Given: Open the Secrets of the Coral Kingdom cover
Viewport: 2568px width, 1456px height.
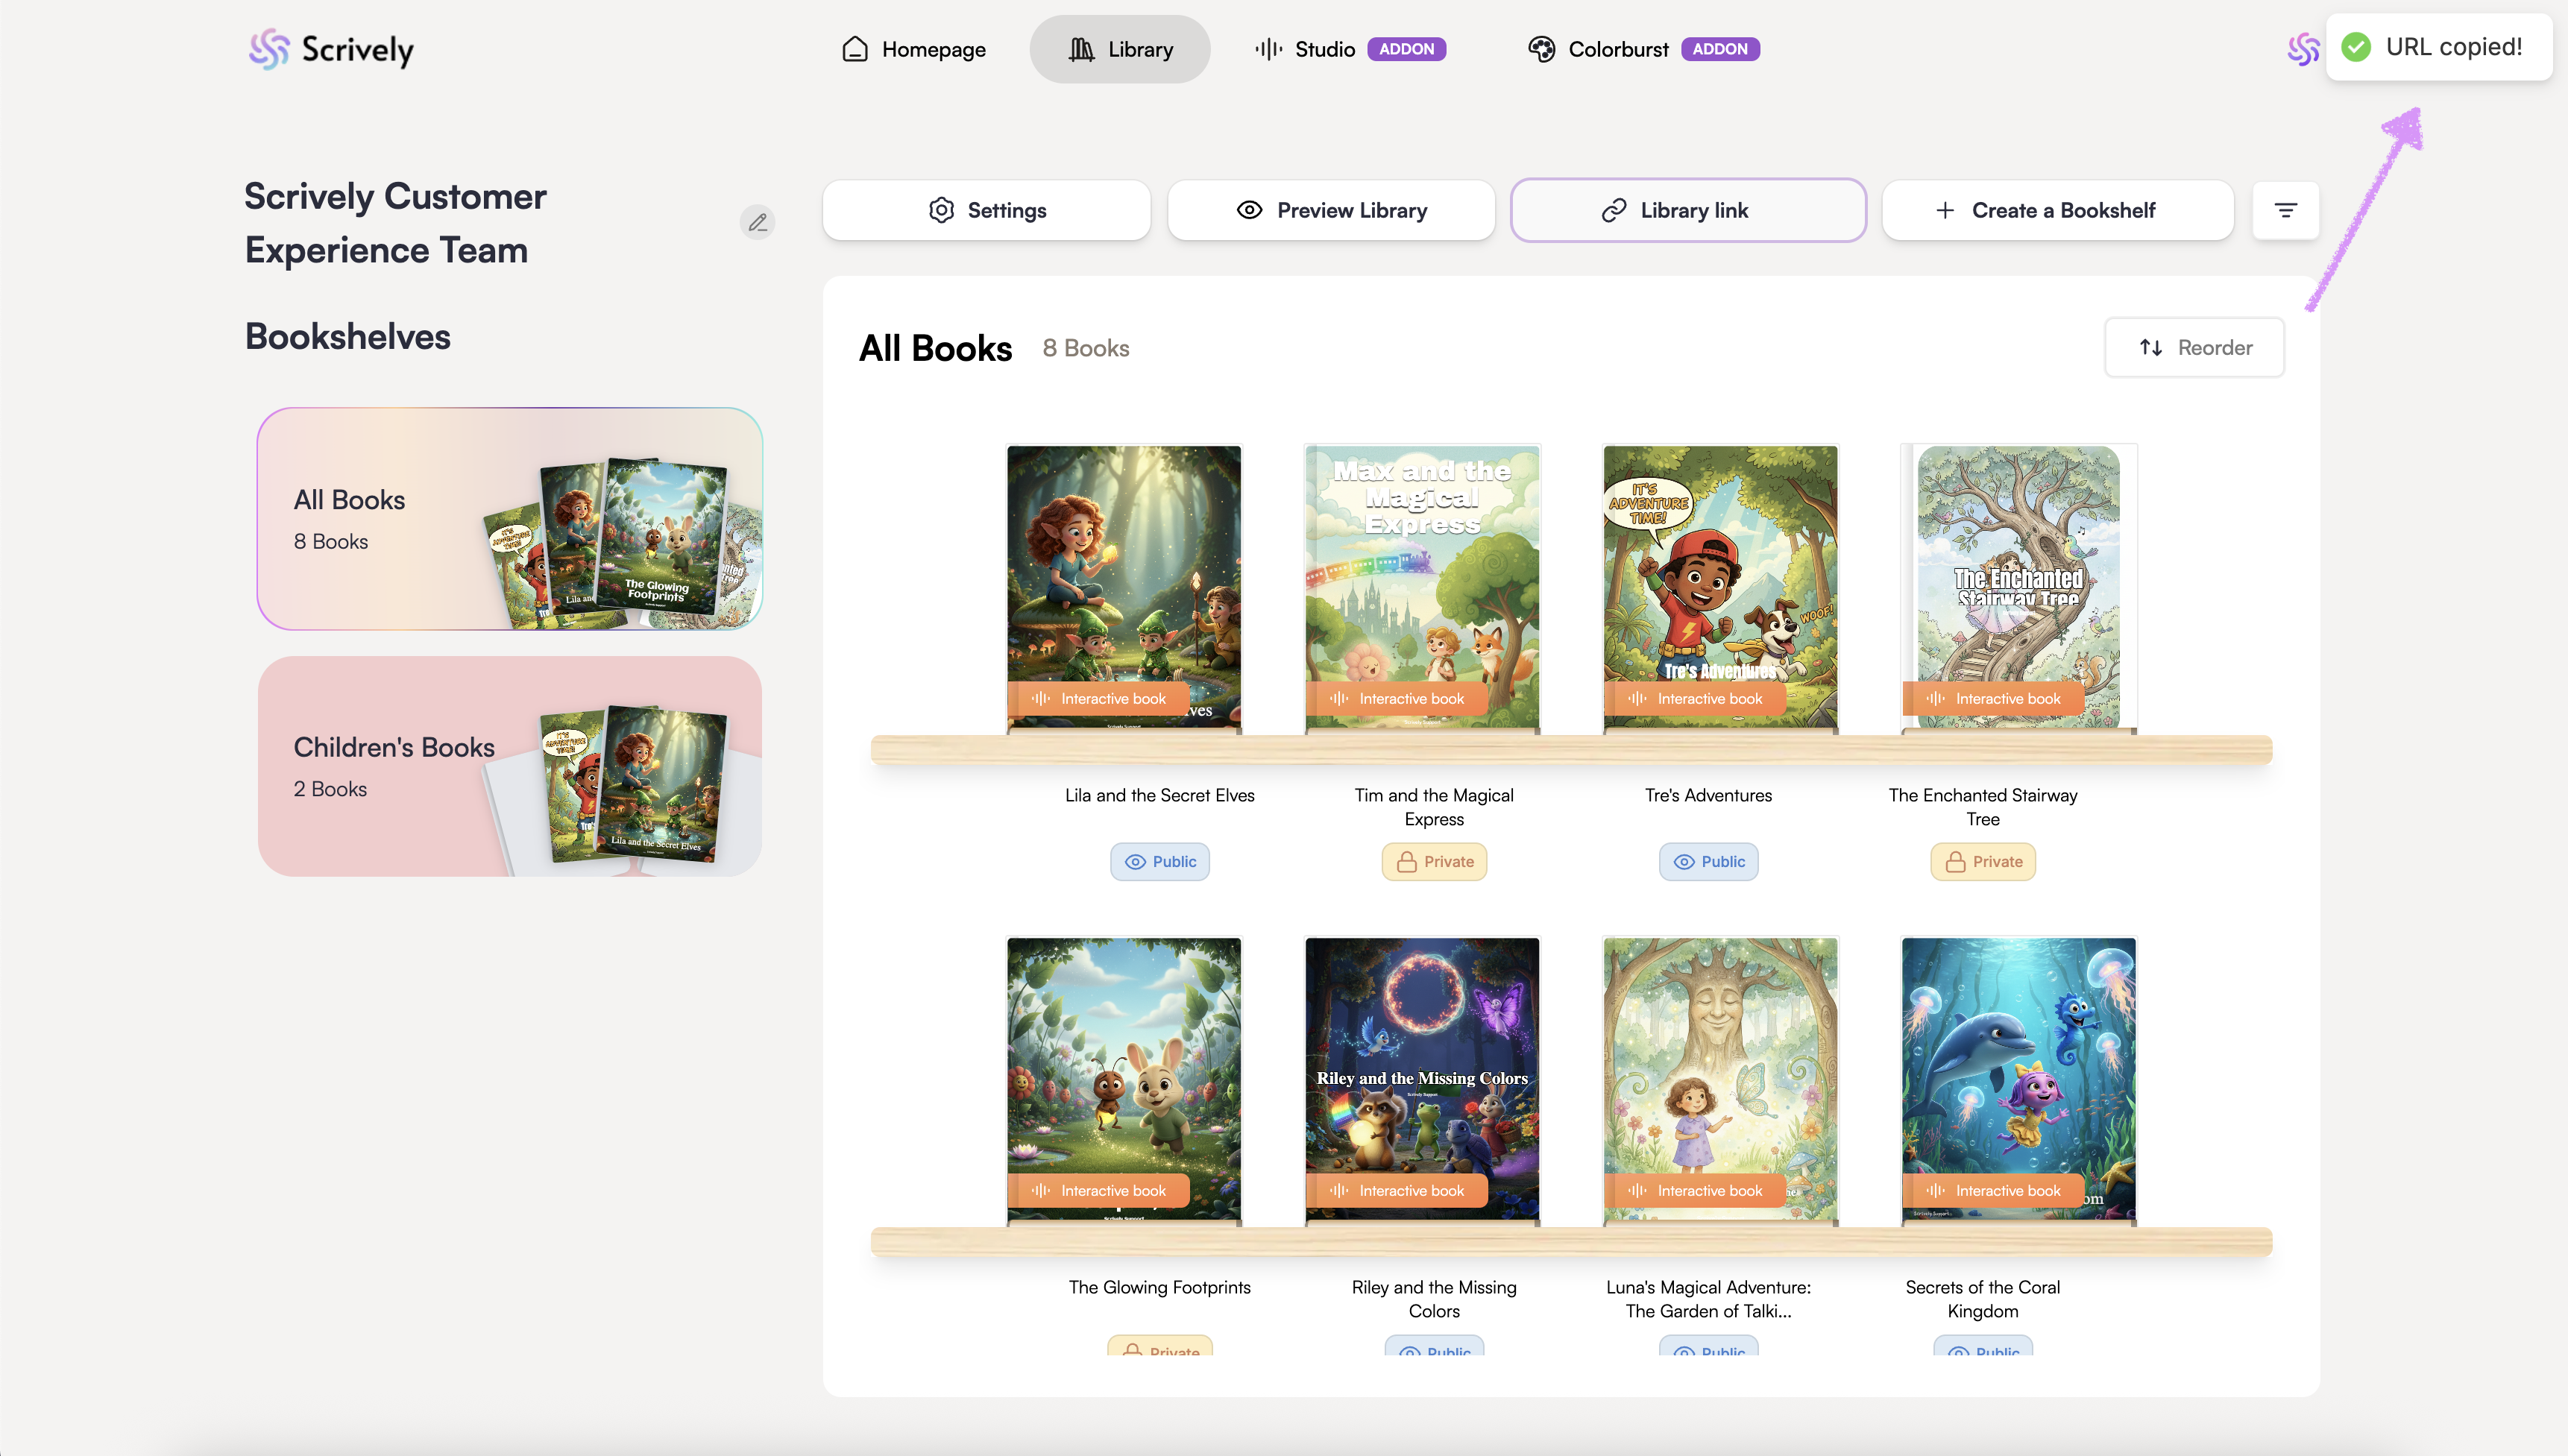Looking at the screenshot, I should pos(2018,1060).
